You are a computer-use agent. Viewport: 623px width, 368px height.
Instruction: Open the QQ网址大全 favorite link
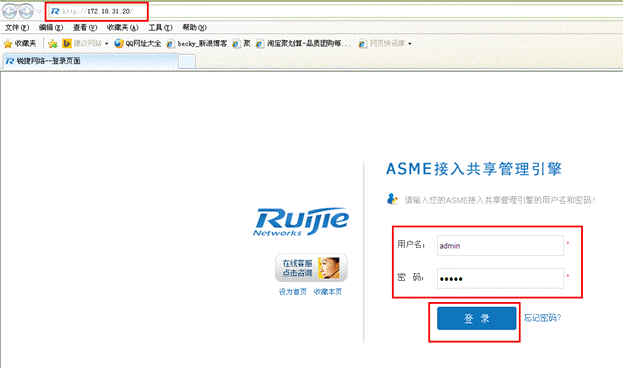[138, 43]
